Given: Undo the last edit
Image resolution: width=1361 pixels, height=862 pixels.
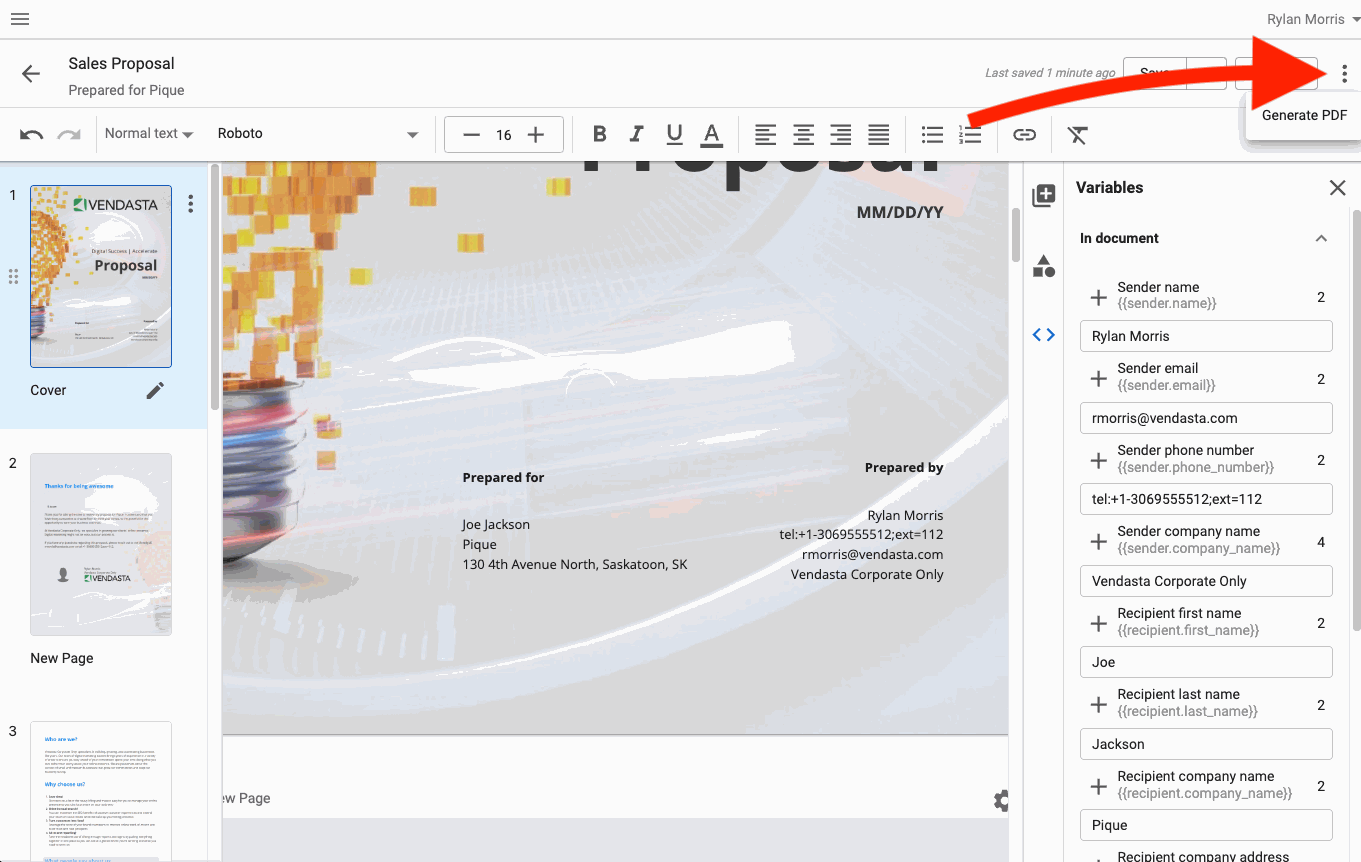Looking at the screenshot, I should tap(31, 135).
